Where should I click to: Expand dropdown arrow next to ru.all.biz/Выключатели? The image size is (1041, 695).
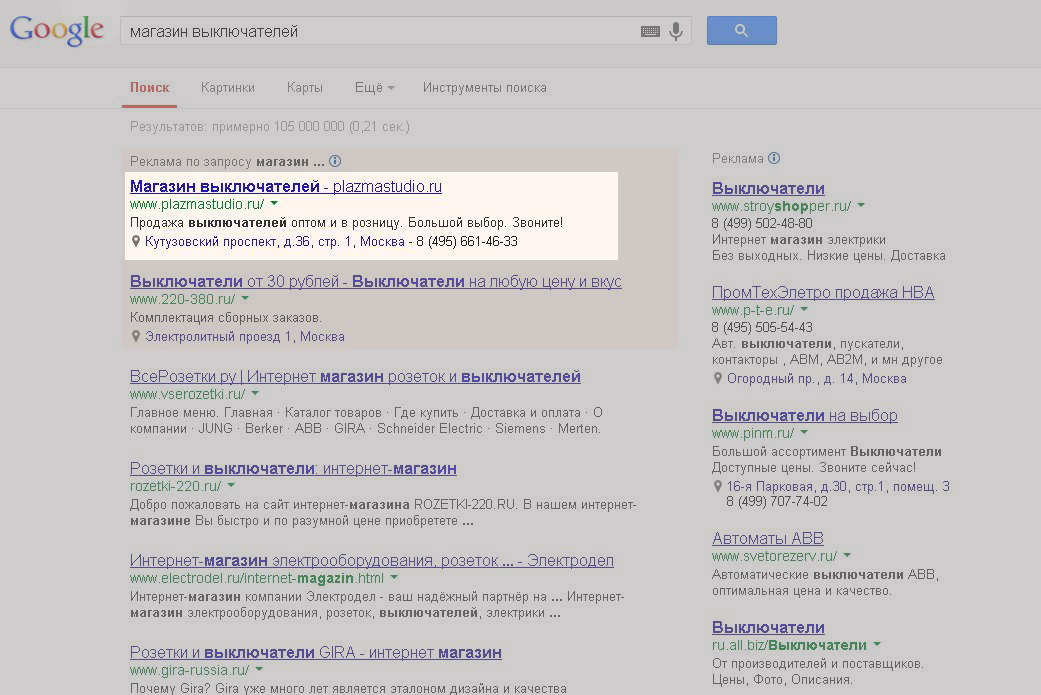(x=877, y=645)
